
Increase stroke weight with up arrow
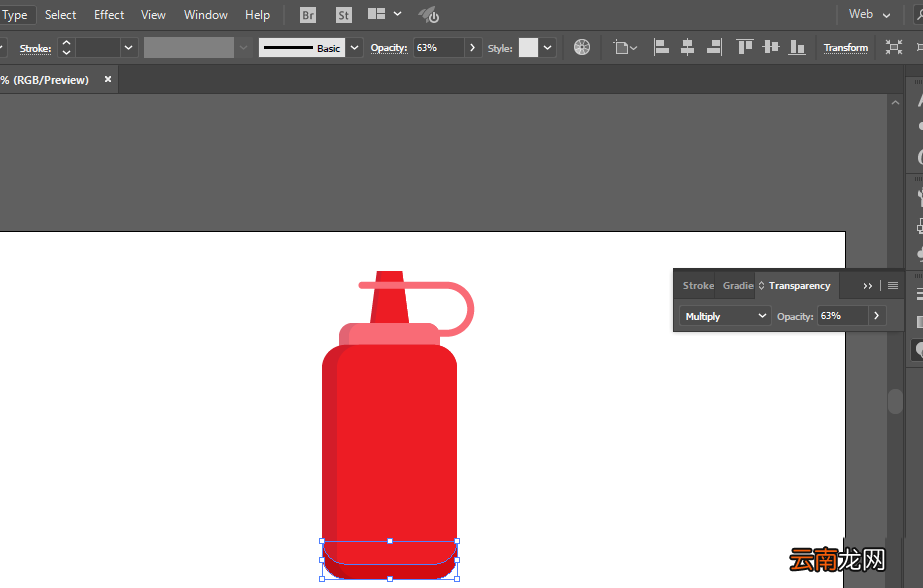tap(67, 43)
